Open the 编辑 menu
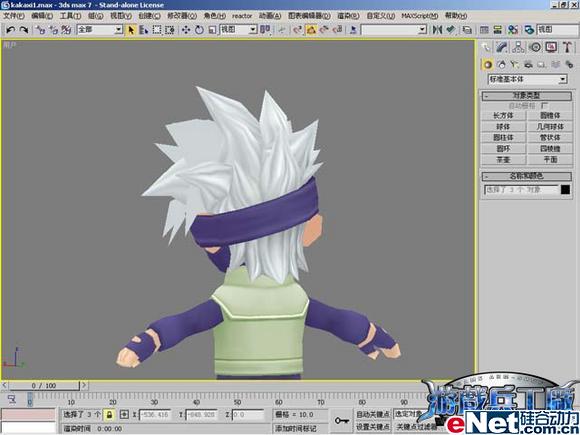The width and height of the screenshot is (580, 435). pyautogui.click(x=42, y=16)
